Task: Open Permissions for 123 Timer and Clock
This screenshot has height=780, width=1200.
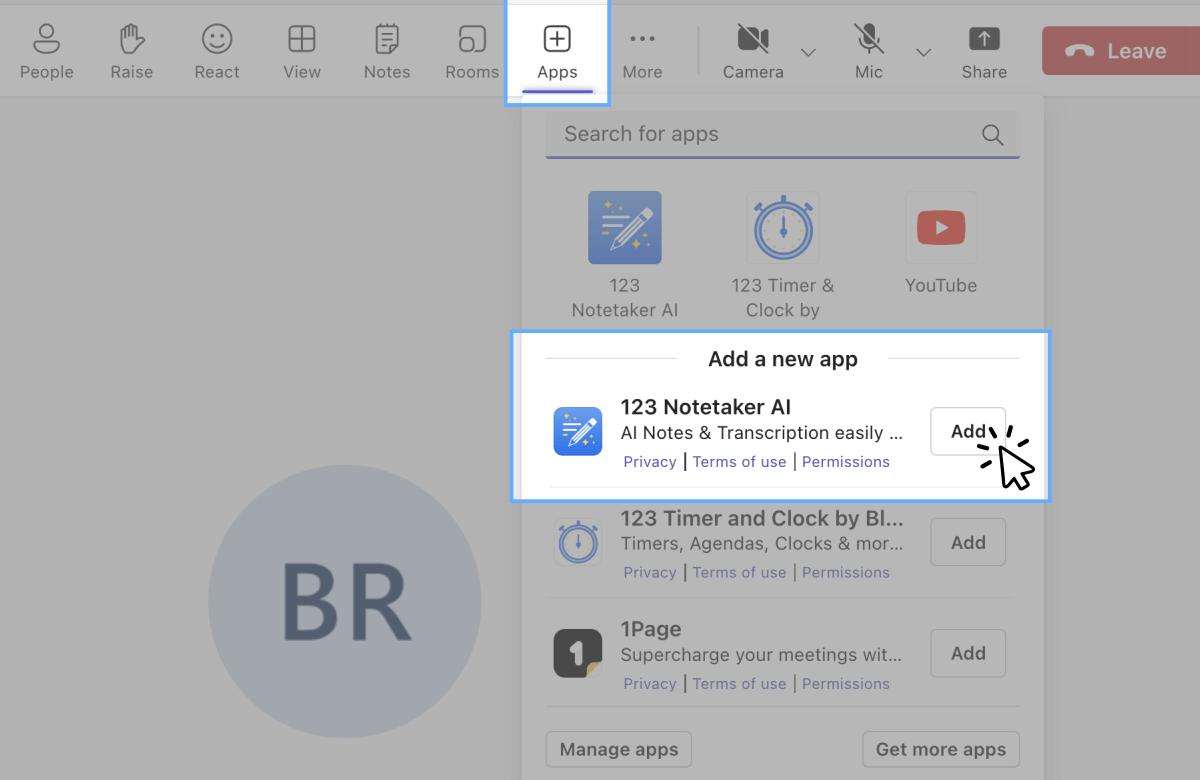Action: [x=846, y=573]
